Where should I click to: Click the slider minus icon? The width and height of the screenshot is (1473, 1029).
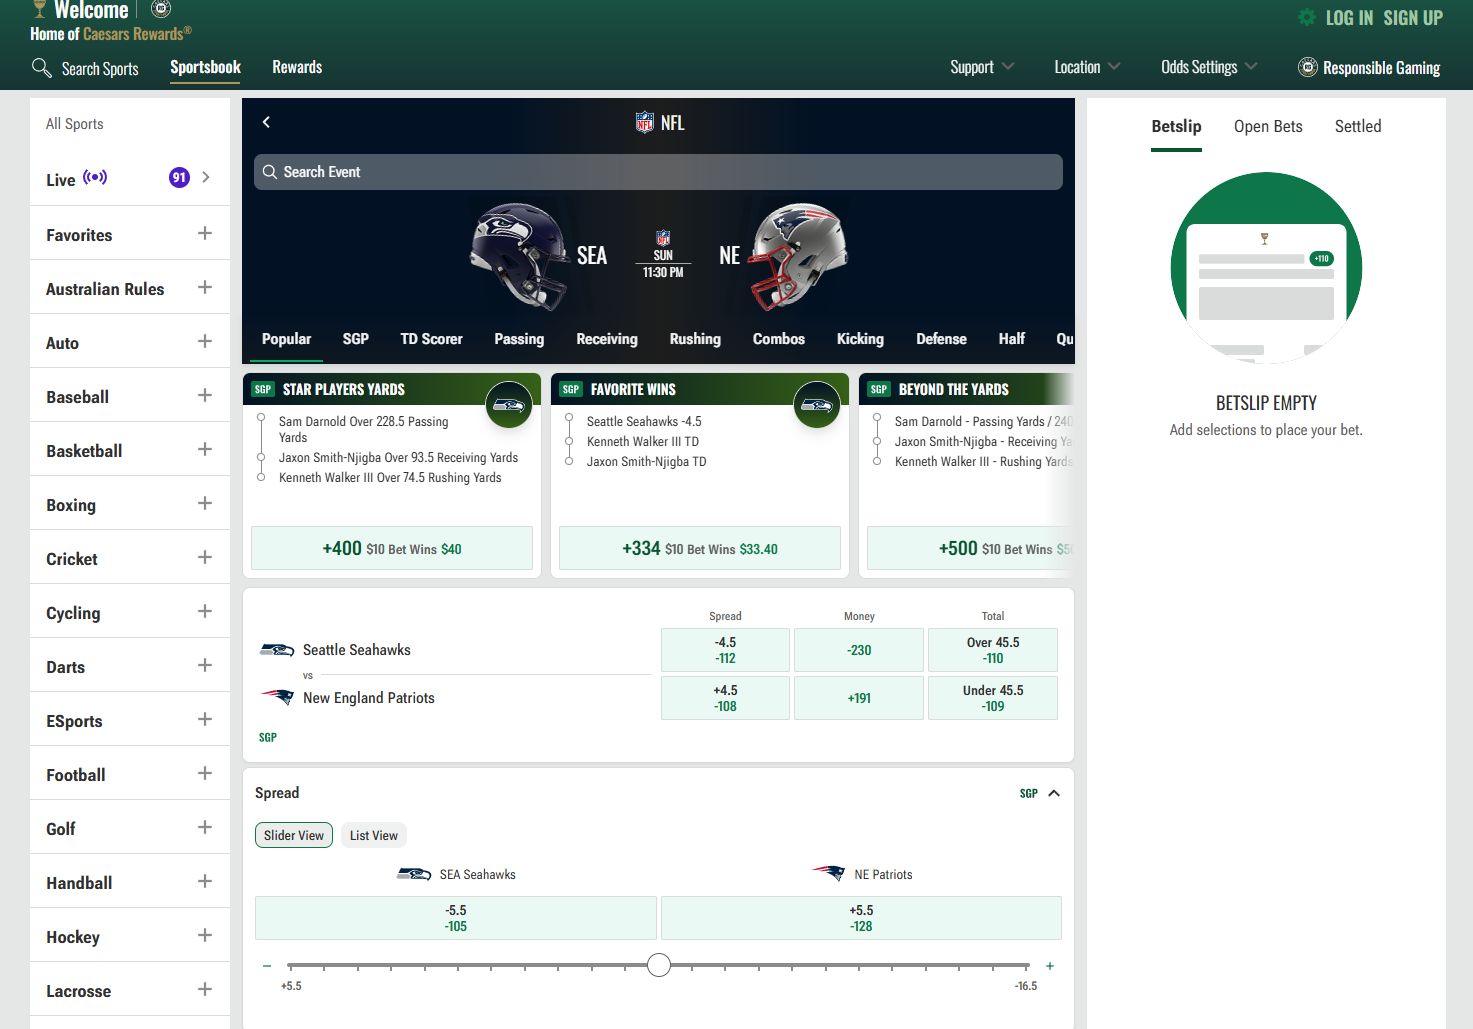pyautogui.click(x=267, y=966)
